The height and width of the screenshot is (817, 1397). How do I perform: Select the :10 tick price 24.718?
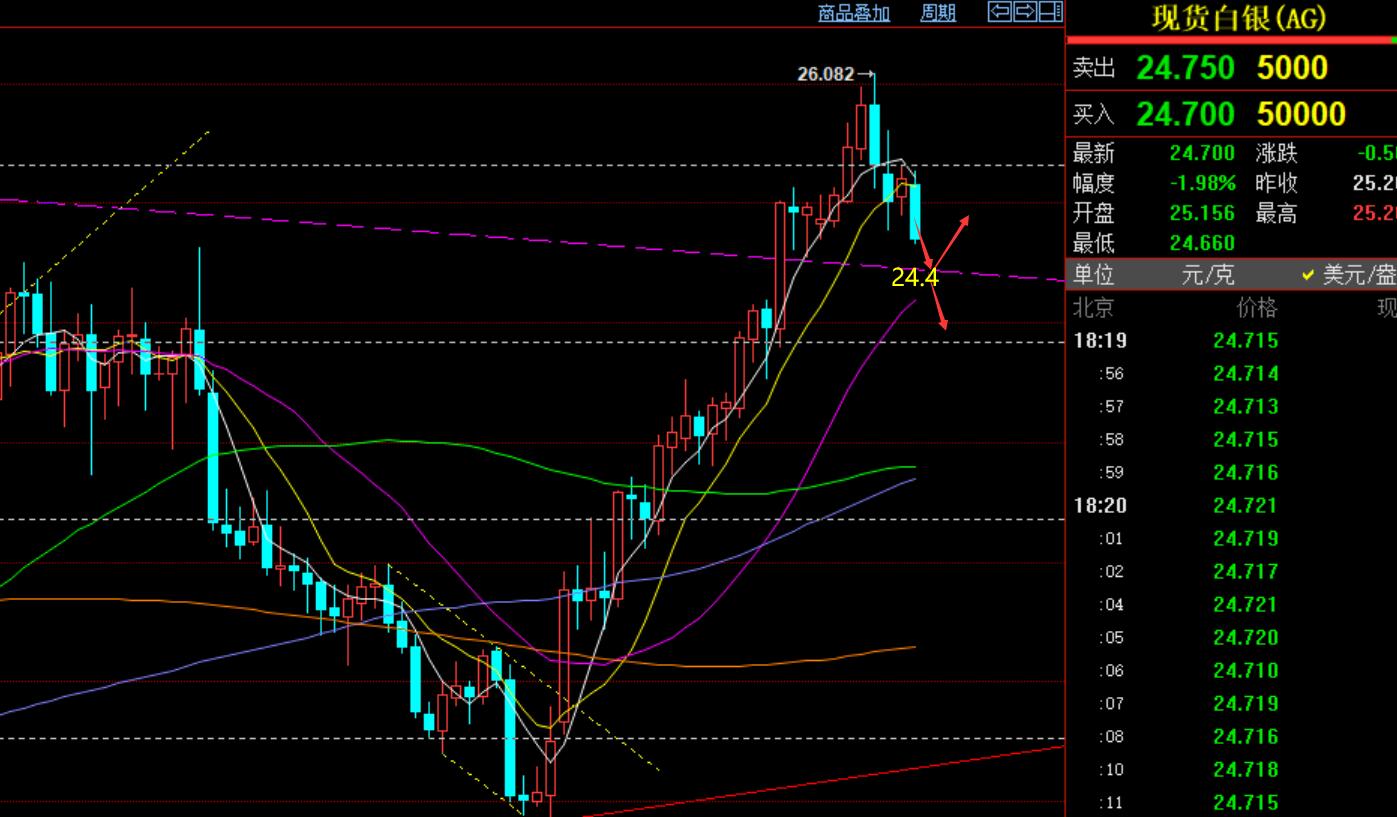point(1245,769)
